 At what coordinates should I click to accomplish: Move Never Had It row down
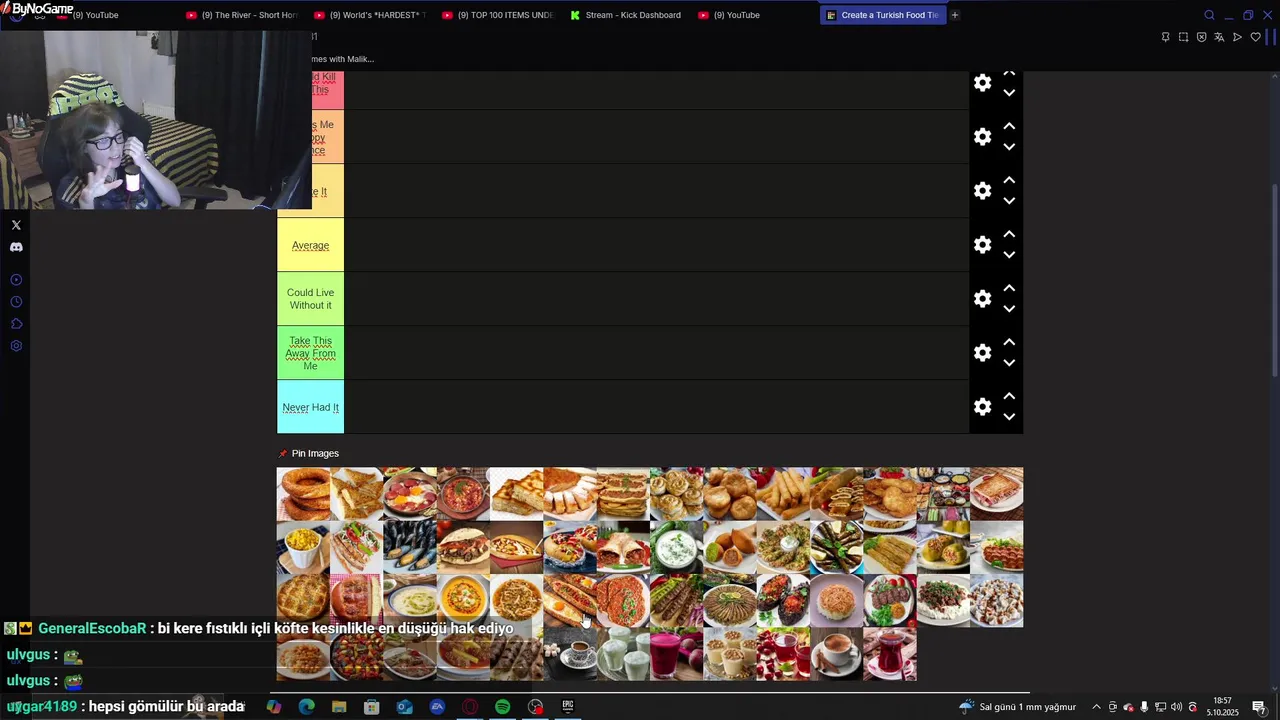[1009, 417]
